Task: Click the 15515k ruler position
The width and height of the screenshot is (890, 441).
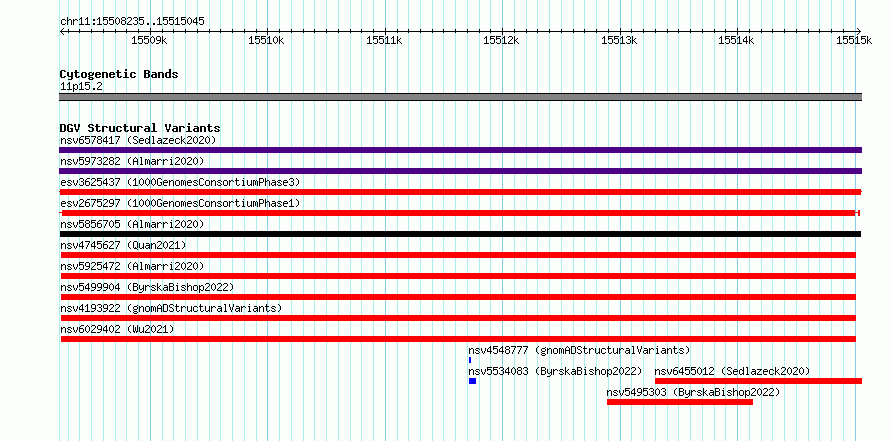Action: click(854, 40)
